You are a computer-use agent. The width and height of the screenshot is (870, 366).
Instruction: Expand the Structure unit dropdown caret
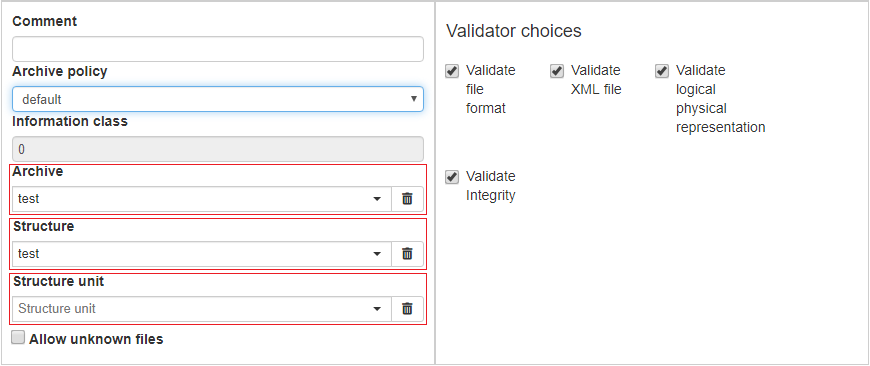pyautogui.click(x=377, y=308)
